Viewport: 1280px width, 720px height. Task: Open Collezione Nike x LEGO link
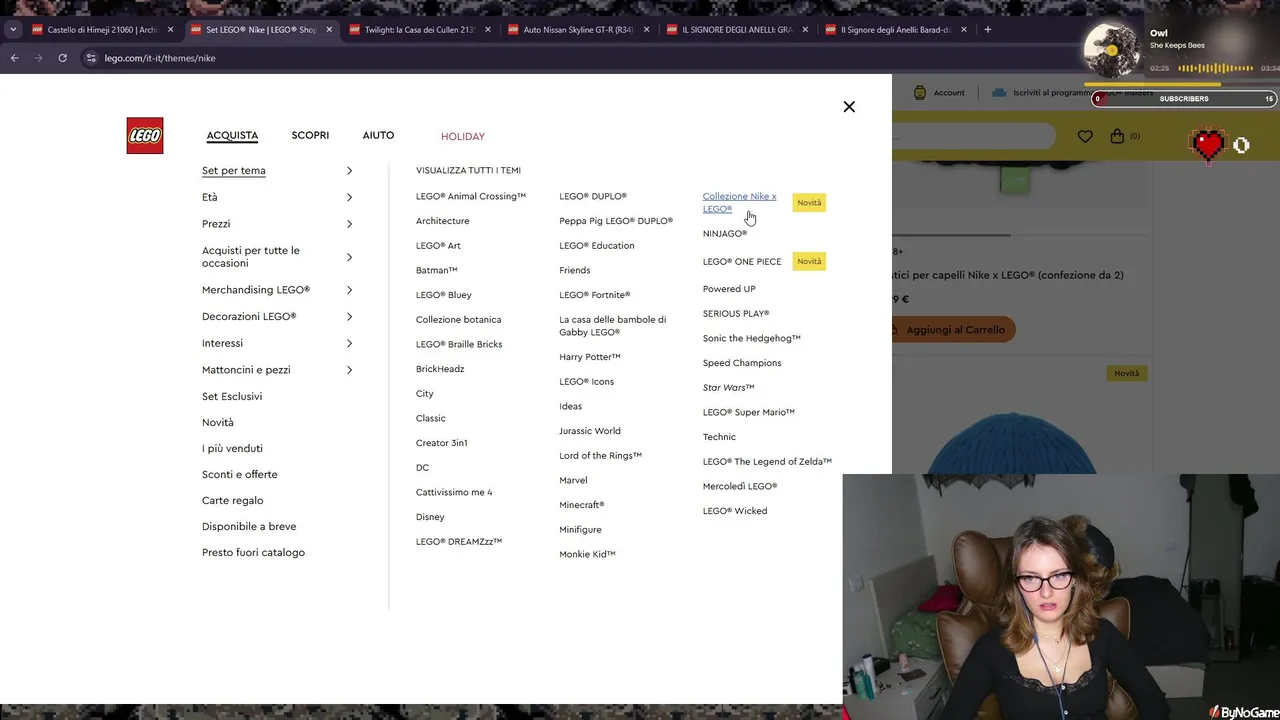pos(739,202)
